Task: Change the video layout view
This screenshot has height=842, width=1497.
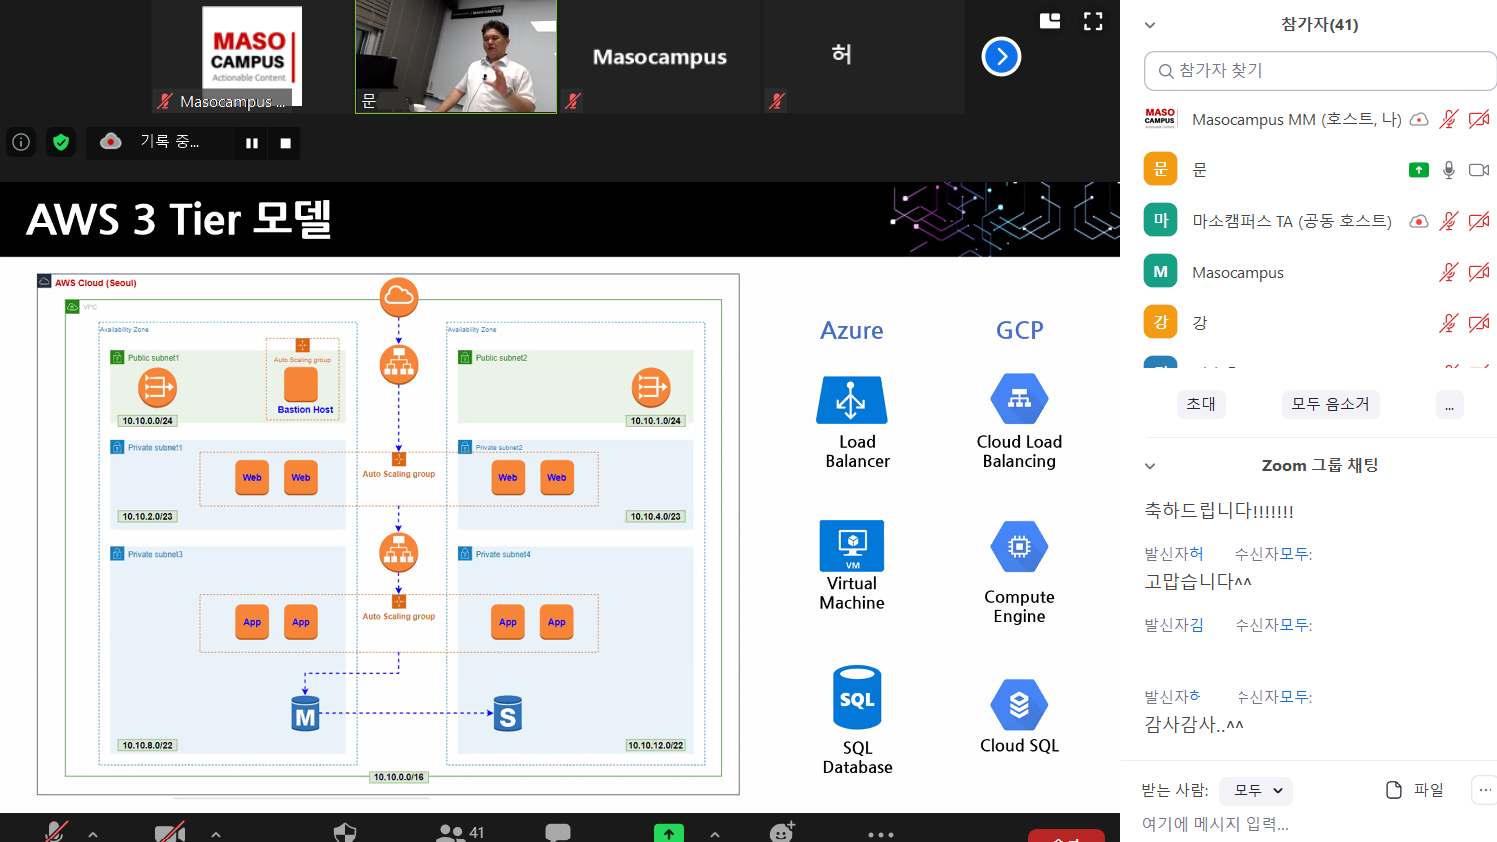Action: click(x=1050, y=21)
